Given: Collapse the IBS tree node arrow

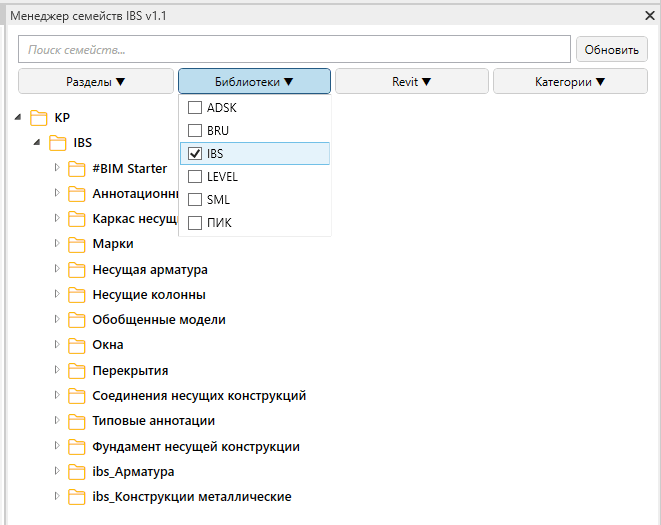Looking at the screenshot, I should pyautogui.click(x=37, y=142).
